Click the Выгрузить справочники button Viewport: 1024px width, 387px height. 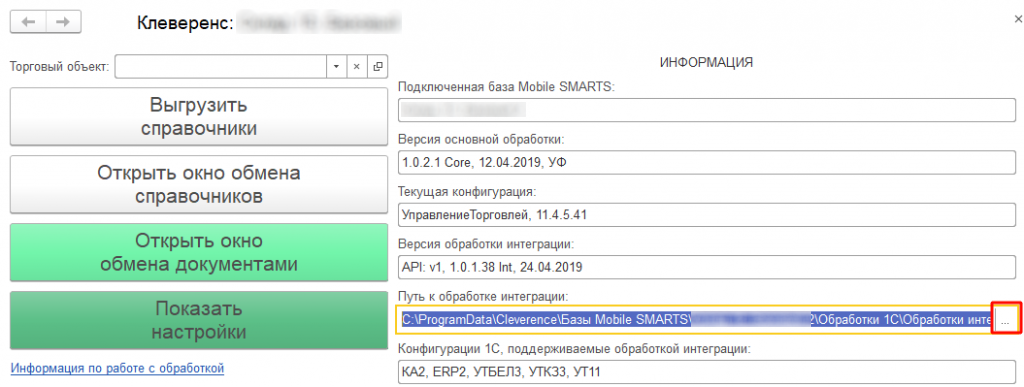[199, 117]
